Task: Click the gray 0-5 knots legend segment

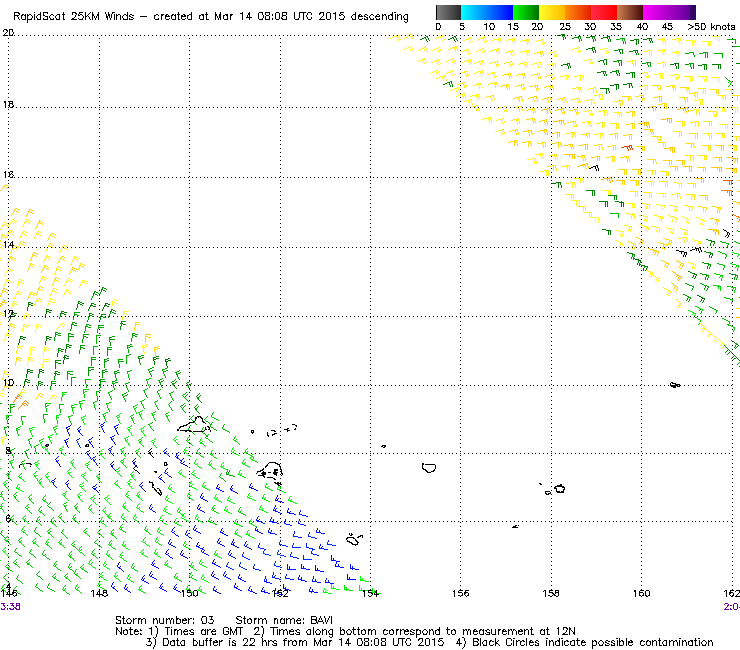Action: [x=448, y=12]
